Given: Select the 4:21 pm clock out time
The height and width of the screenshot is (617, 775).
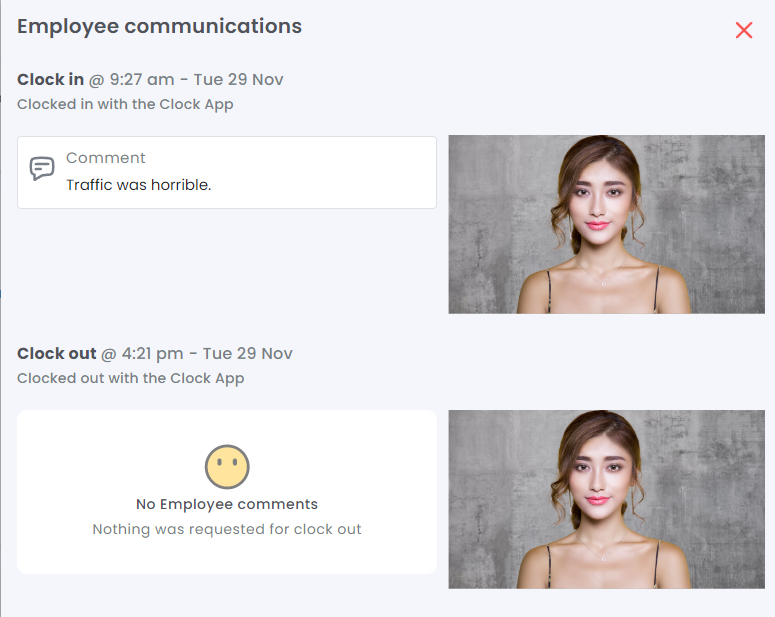Looking at the screenshot, I should [152, 354].
